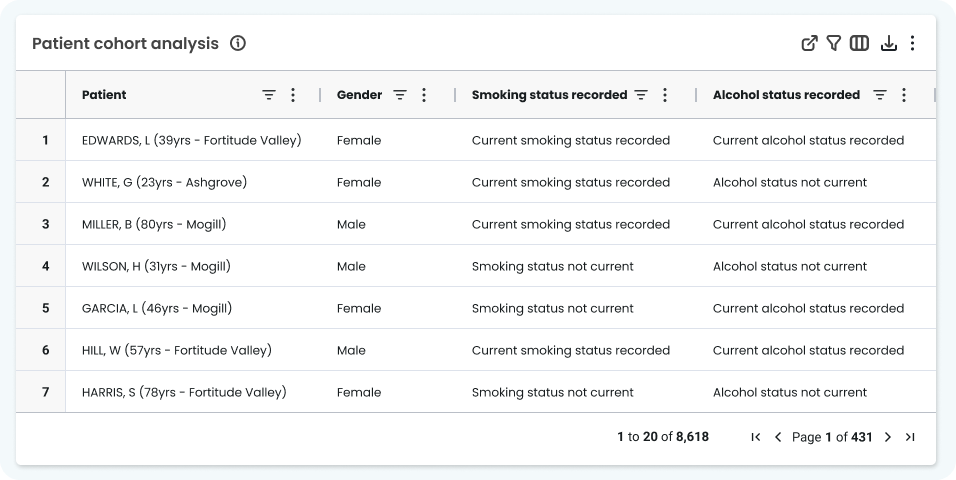Go to next page of results

tap(888, 437)
